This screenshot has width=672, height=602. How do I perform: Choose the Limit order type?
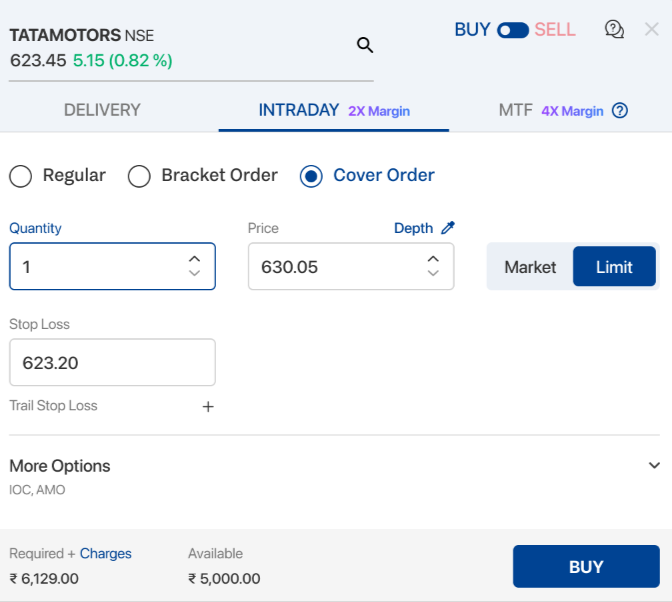click(x=614, y=267)
